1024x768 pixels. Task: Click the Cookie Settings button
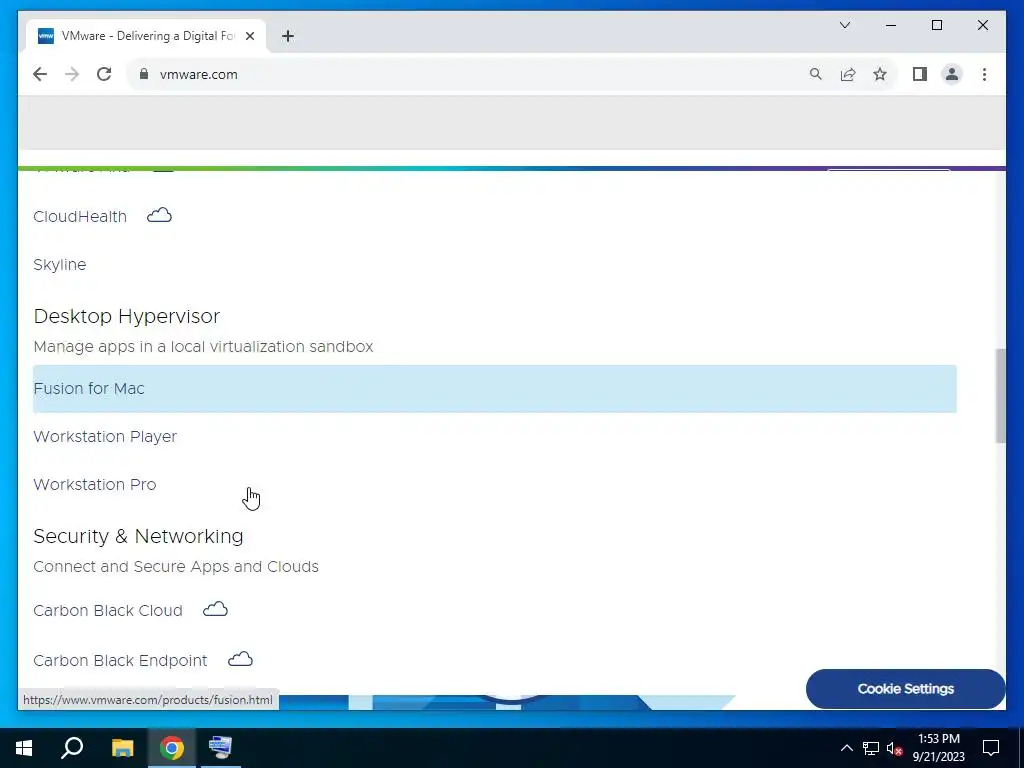coord(905,689)
